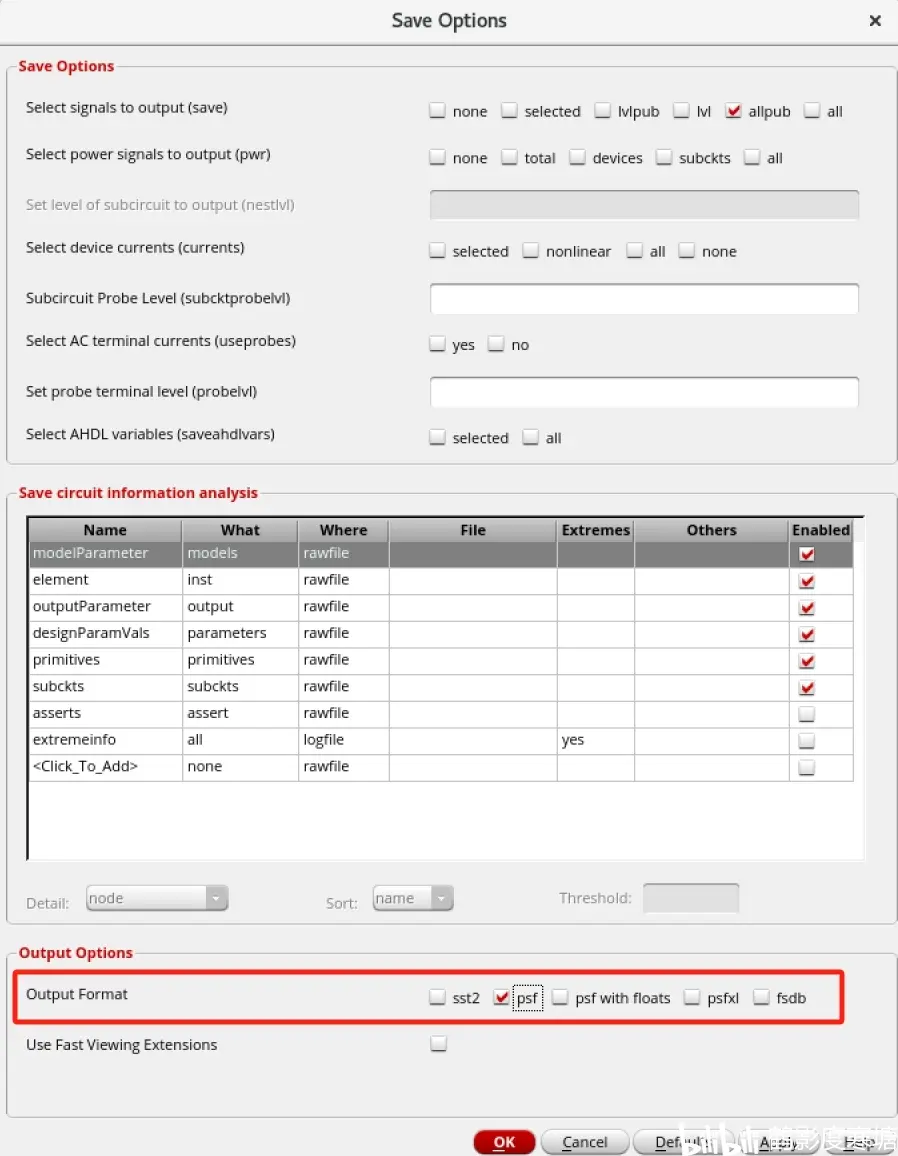The width and height of the screenshot is (898, 1156).
Task: Check 'devices' for power signals
Action: pyautogui.click(x=577, y=157)
